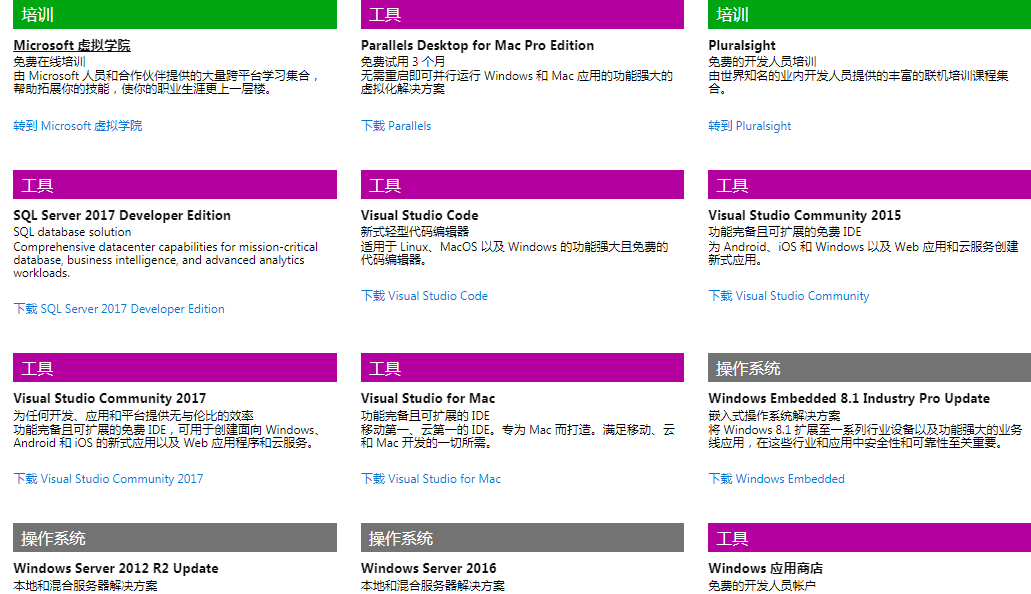Click 本地和混合服务器解决方案 under Windows Server 2016
1031x594 pixels.
click(433, 585)
